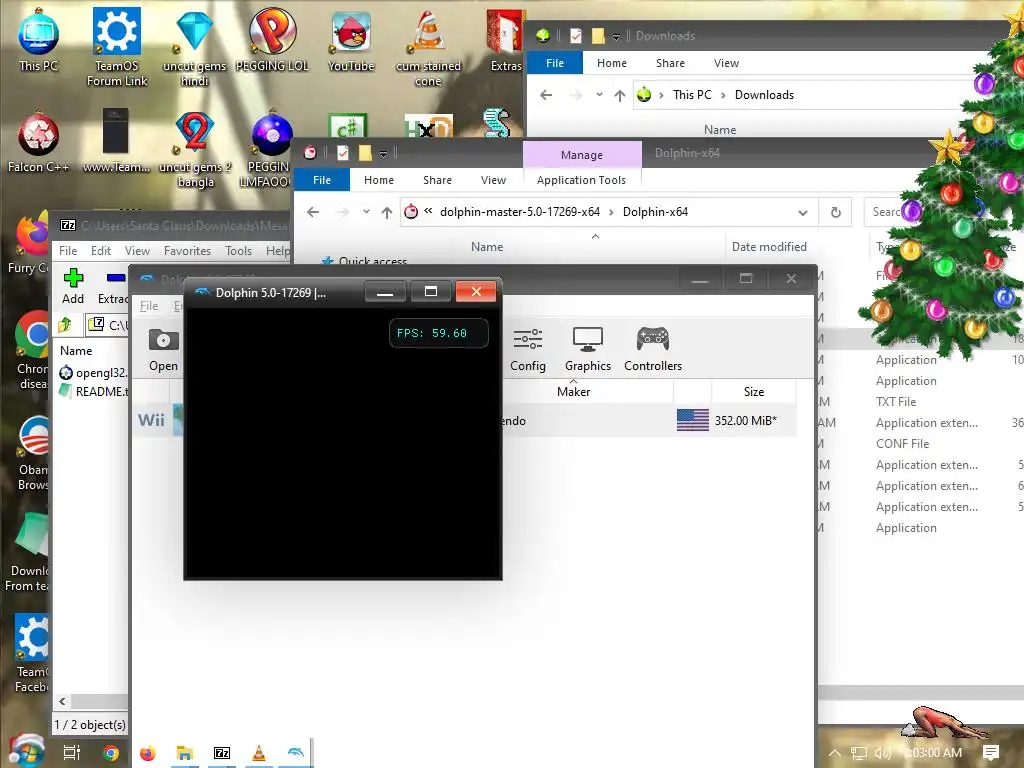Image resolution: width=1024 pixels, height=768 pixels.
Task: Select README file in 7-Zip list
Action: [x=93, y=391]
